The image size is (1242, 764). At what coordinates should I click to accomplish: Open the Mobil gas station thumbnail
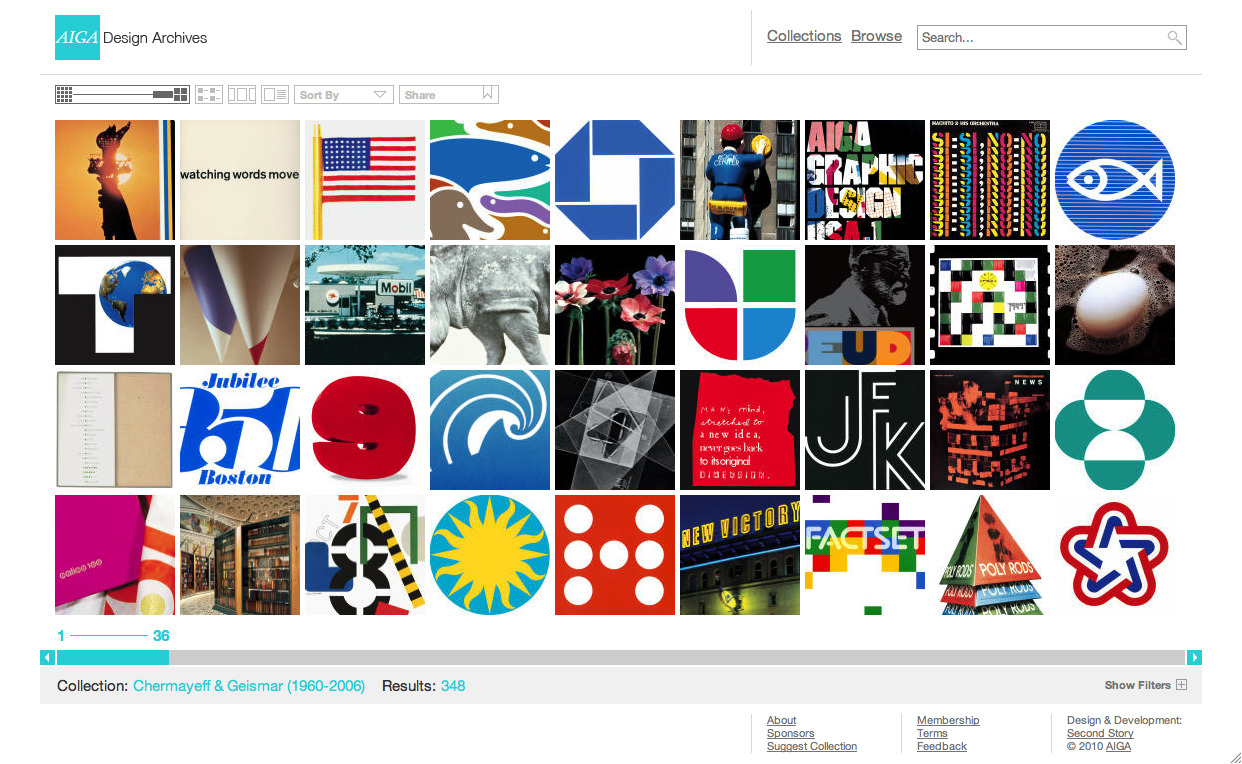coord(365,305)
